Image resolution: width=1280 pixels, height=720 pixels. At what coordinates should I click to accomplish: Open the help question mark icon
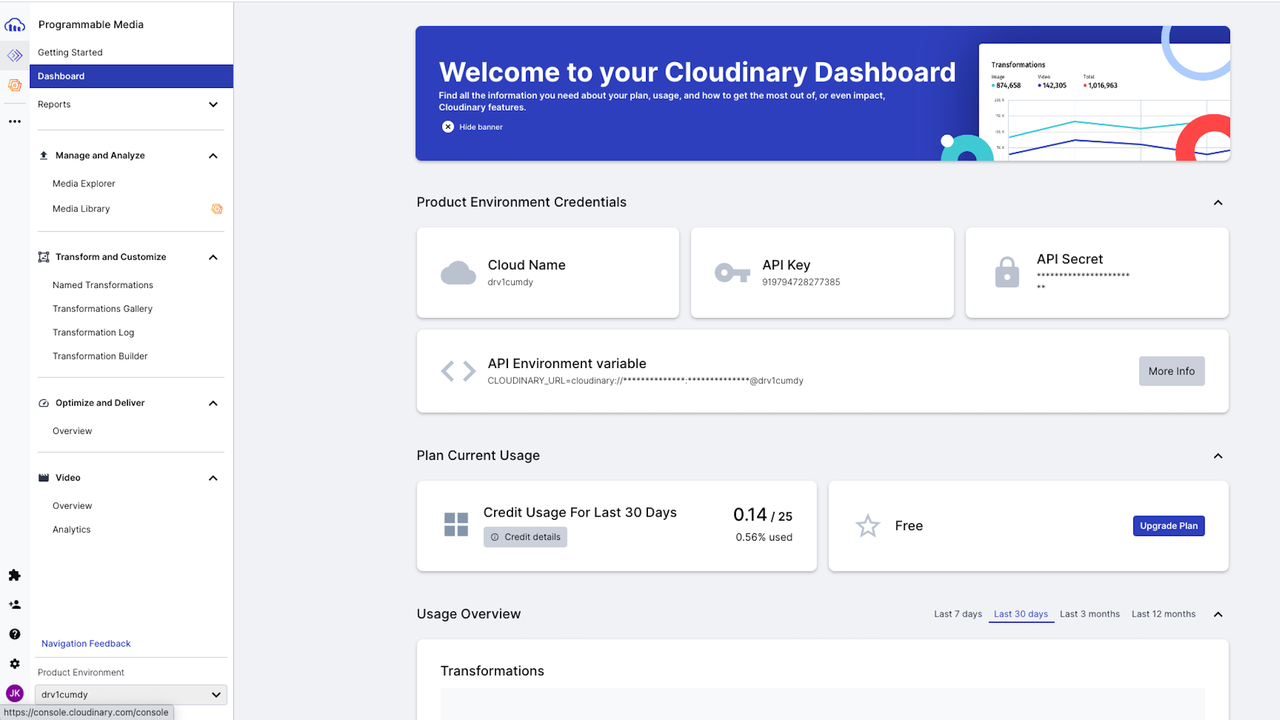[14, 634]
